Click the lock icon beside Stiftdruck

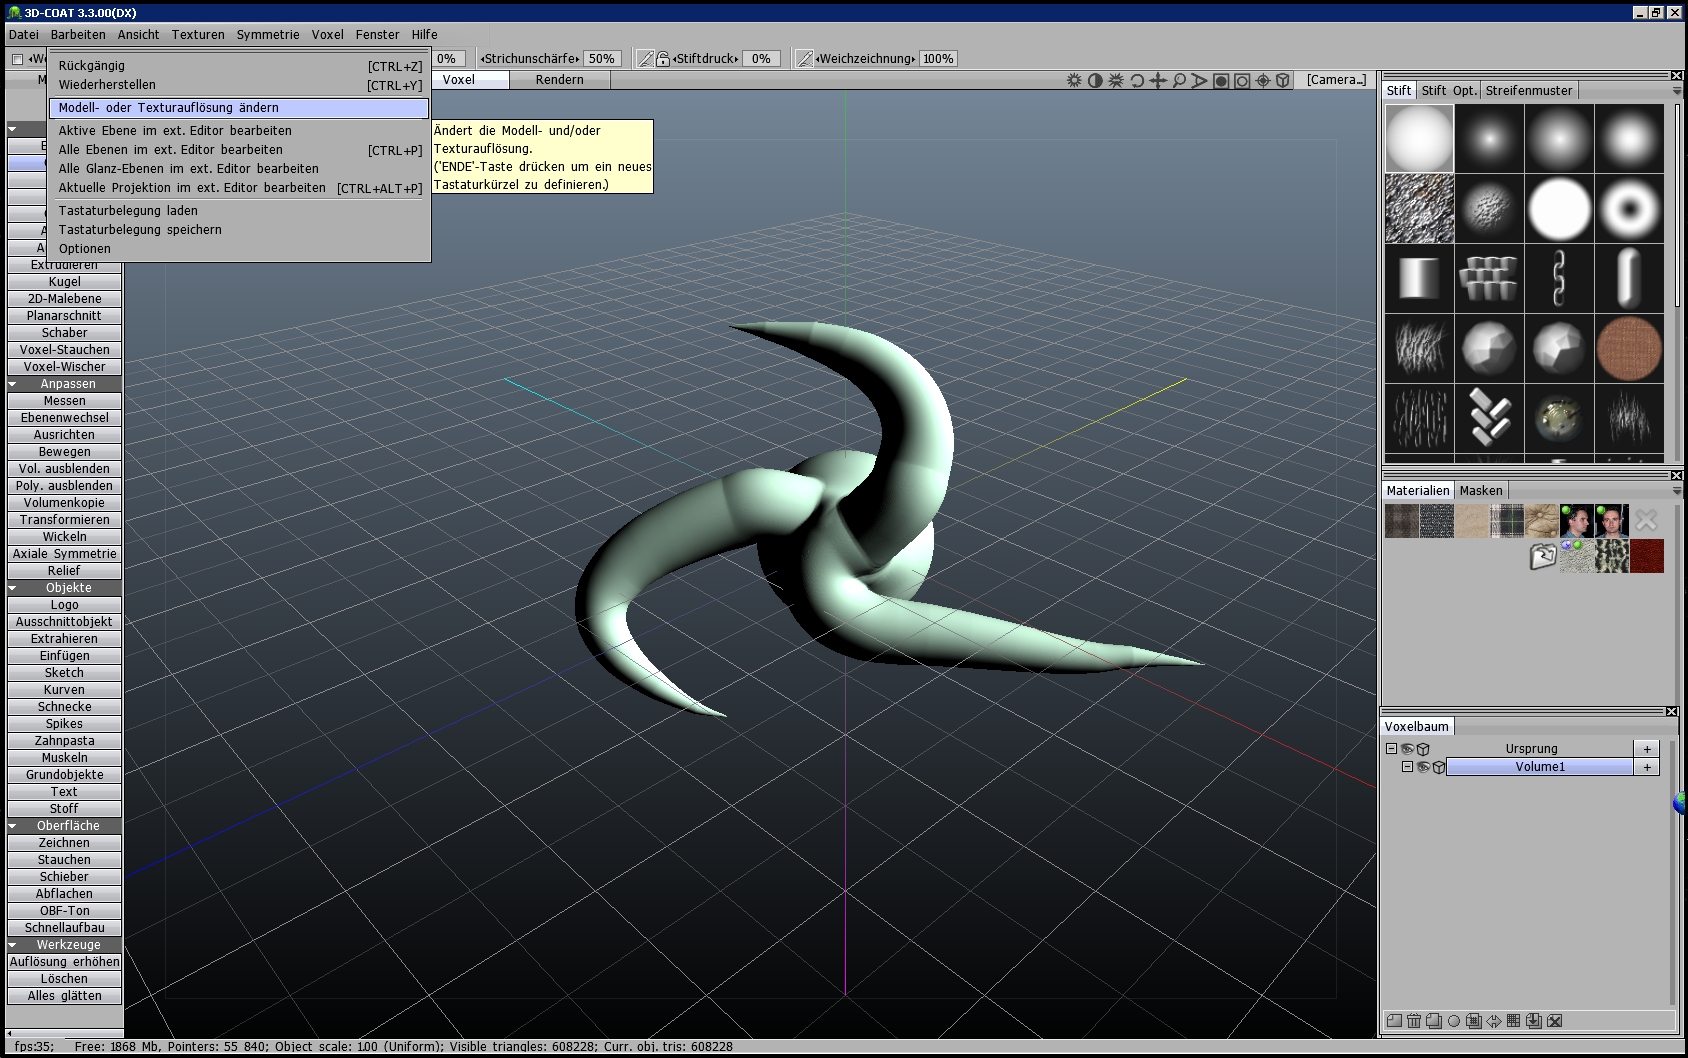coord(662,59)
